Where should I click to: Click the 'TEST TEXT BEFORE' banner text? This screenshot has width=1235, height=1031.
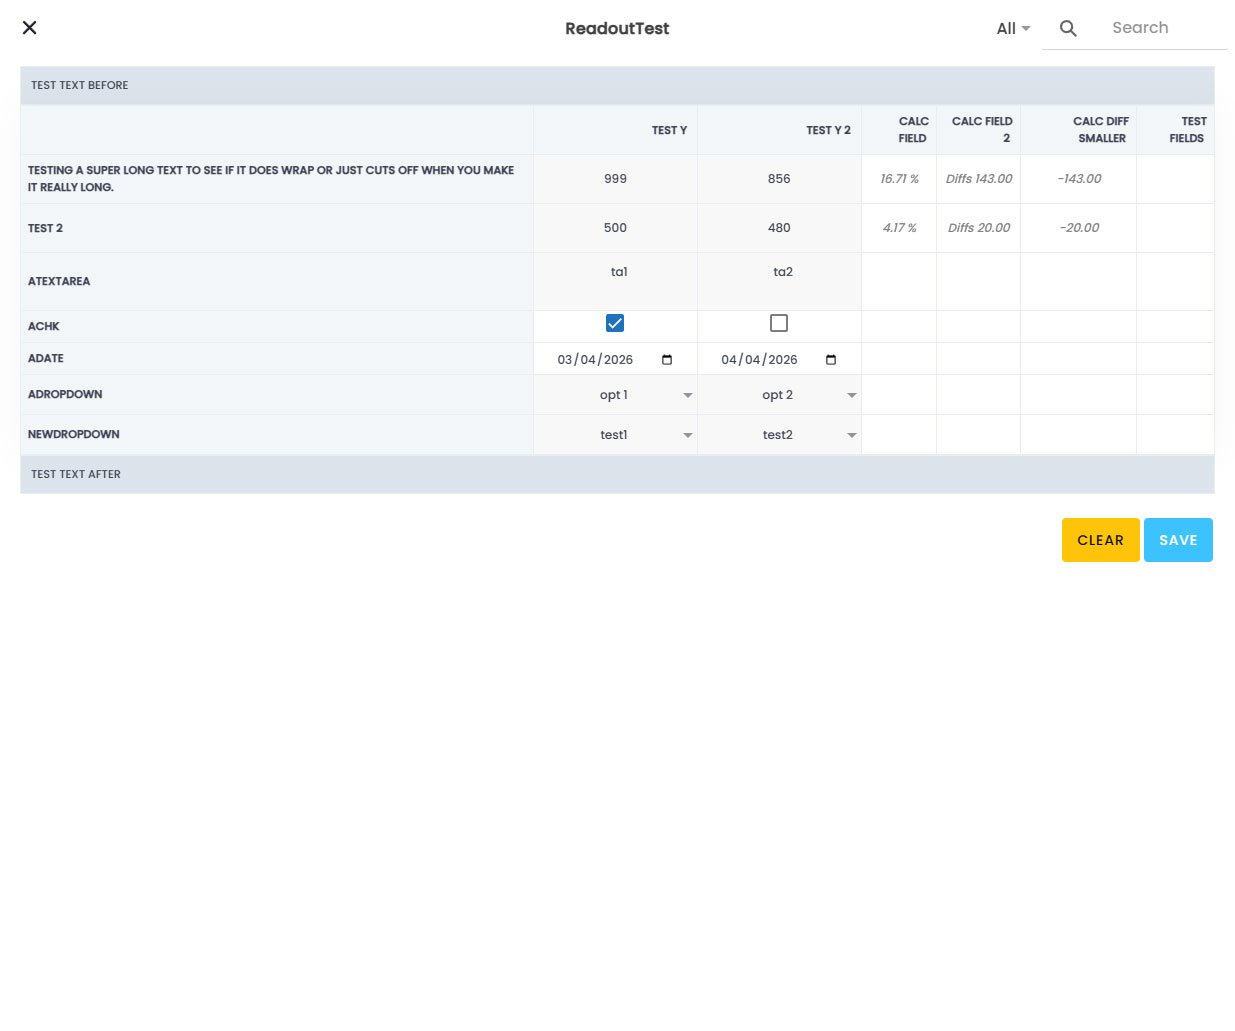80,85
